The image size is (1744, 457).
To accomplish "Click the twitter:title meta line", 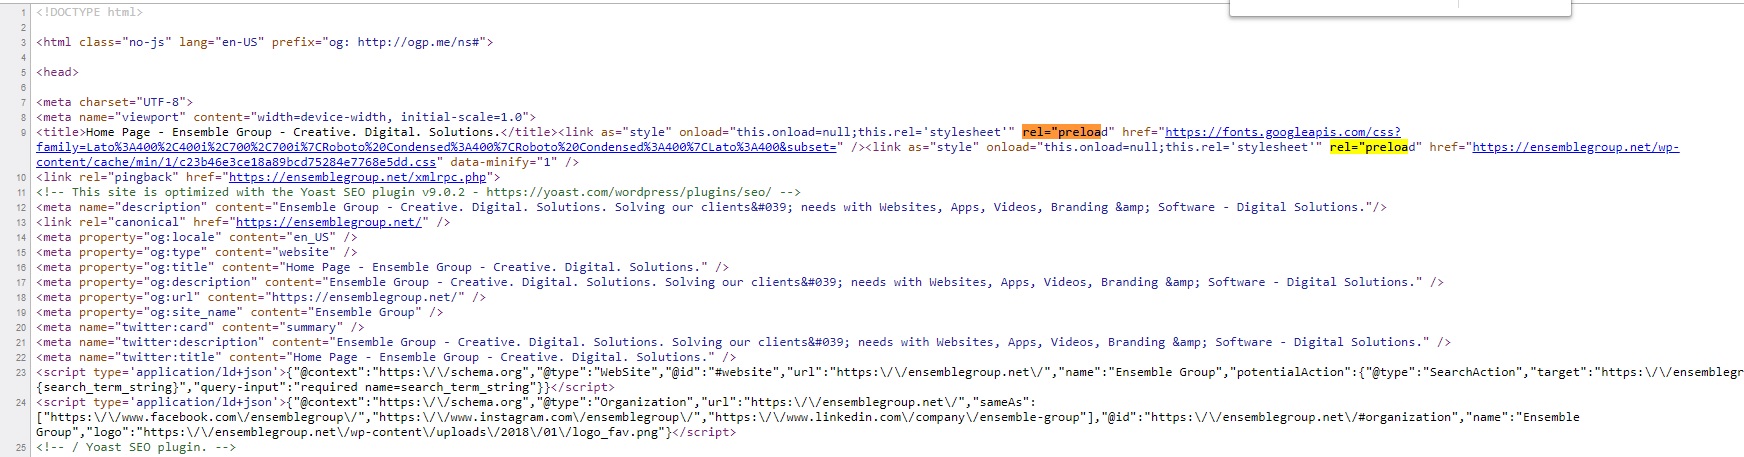I will [x=386, y=357].
